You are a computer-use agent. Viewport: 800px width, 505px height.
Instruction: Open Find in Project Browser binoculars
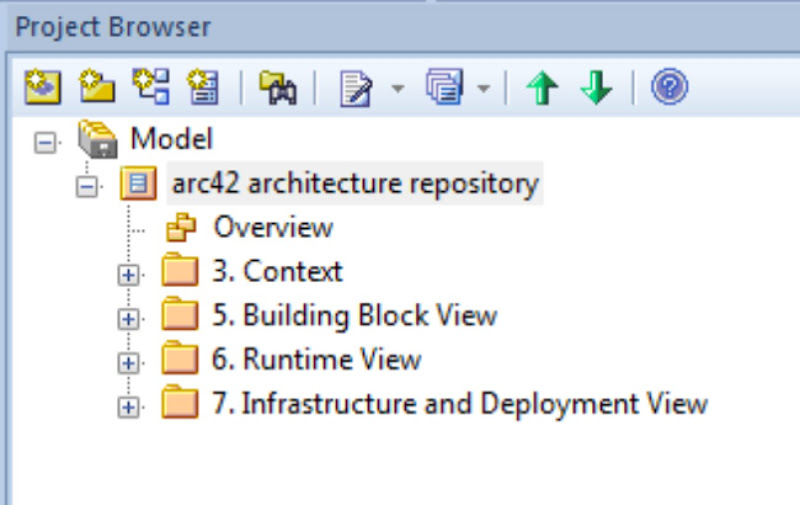tap(277, 89)
